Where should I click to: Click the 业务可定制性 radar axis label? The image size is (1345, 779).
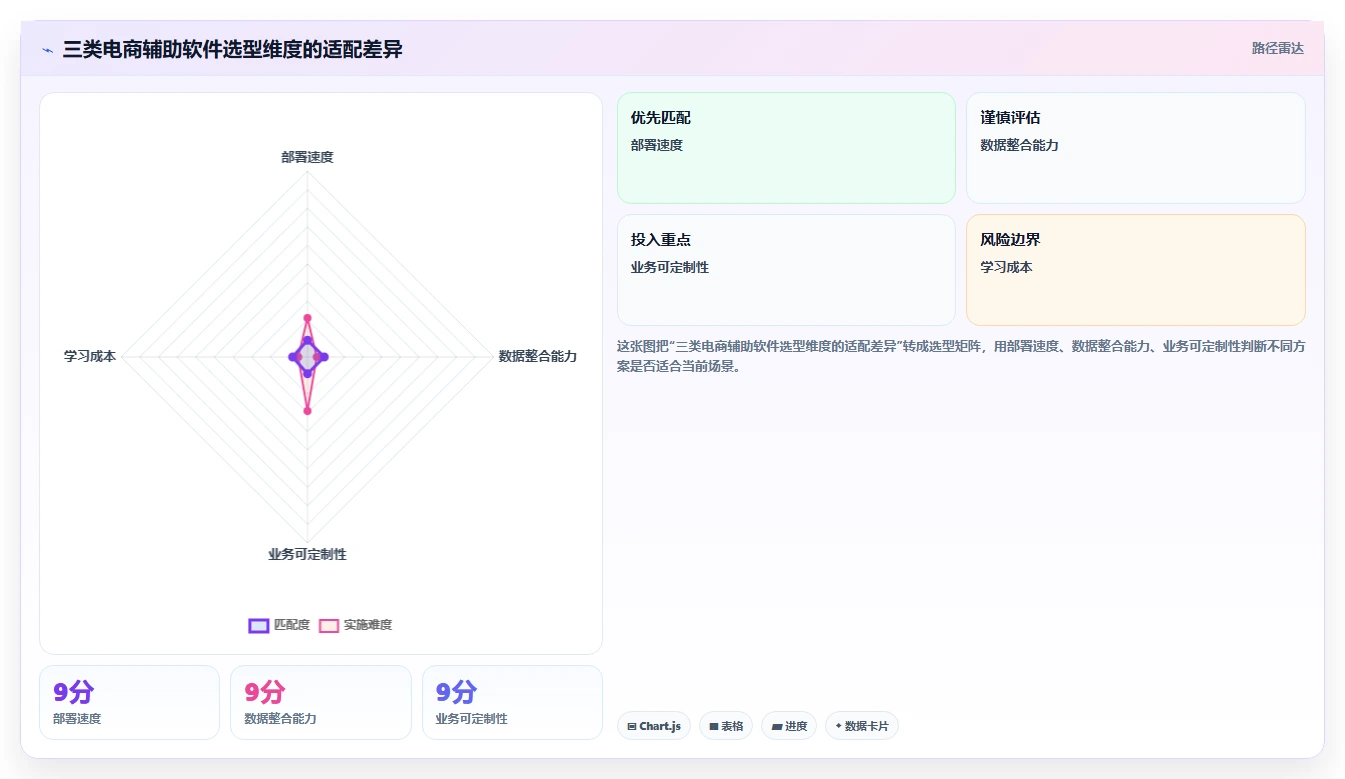(307, 554)
